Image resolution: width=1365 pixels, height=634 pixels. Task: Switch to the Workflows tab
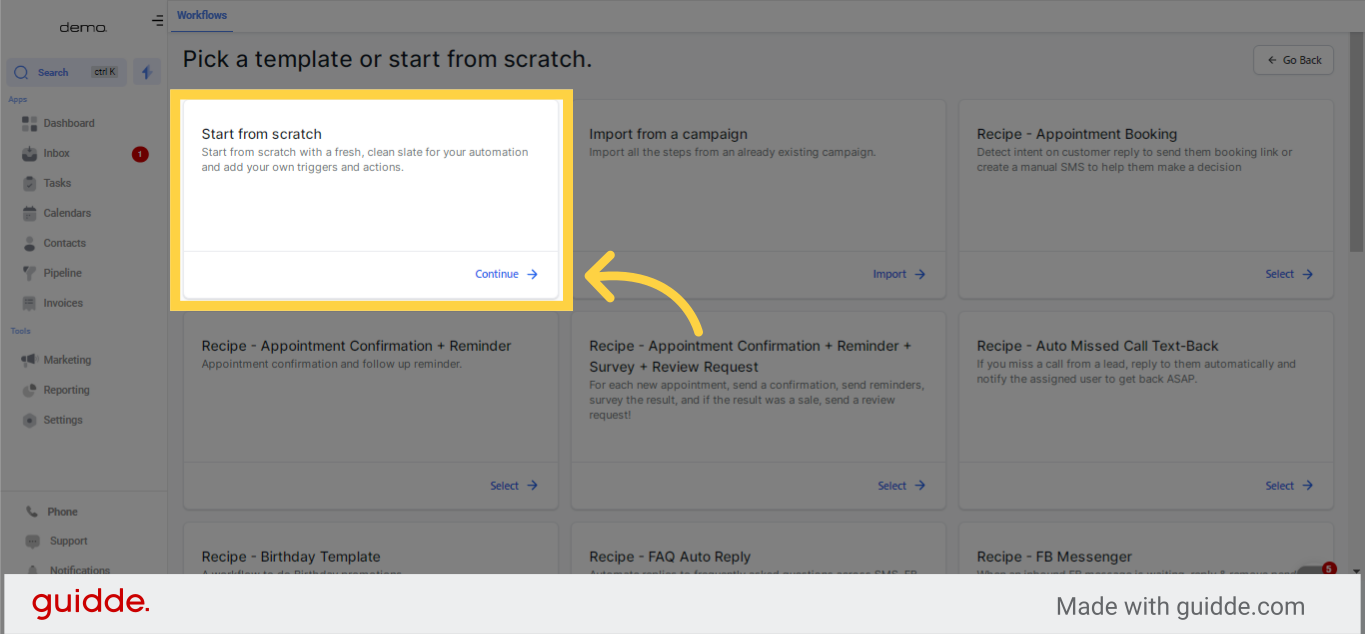click(201, 15)
